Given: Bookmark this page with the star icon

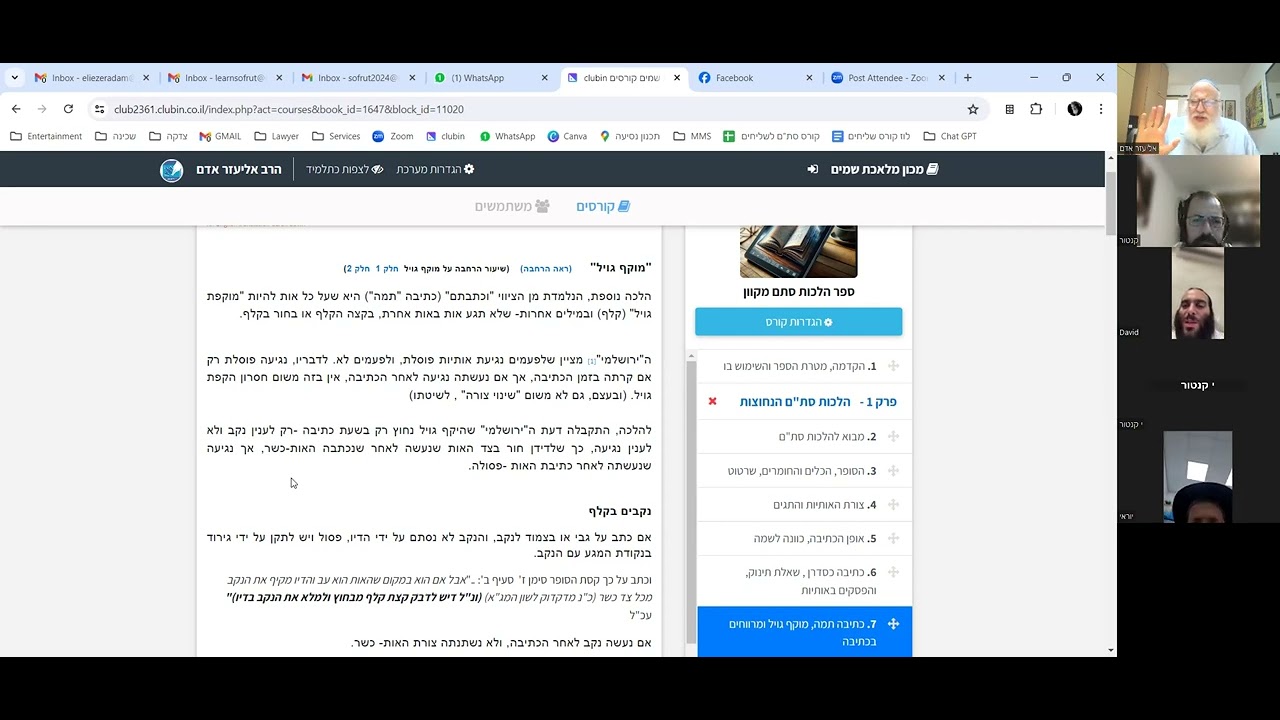Looking at the screenshot, I should [x=973, y=109].
